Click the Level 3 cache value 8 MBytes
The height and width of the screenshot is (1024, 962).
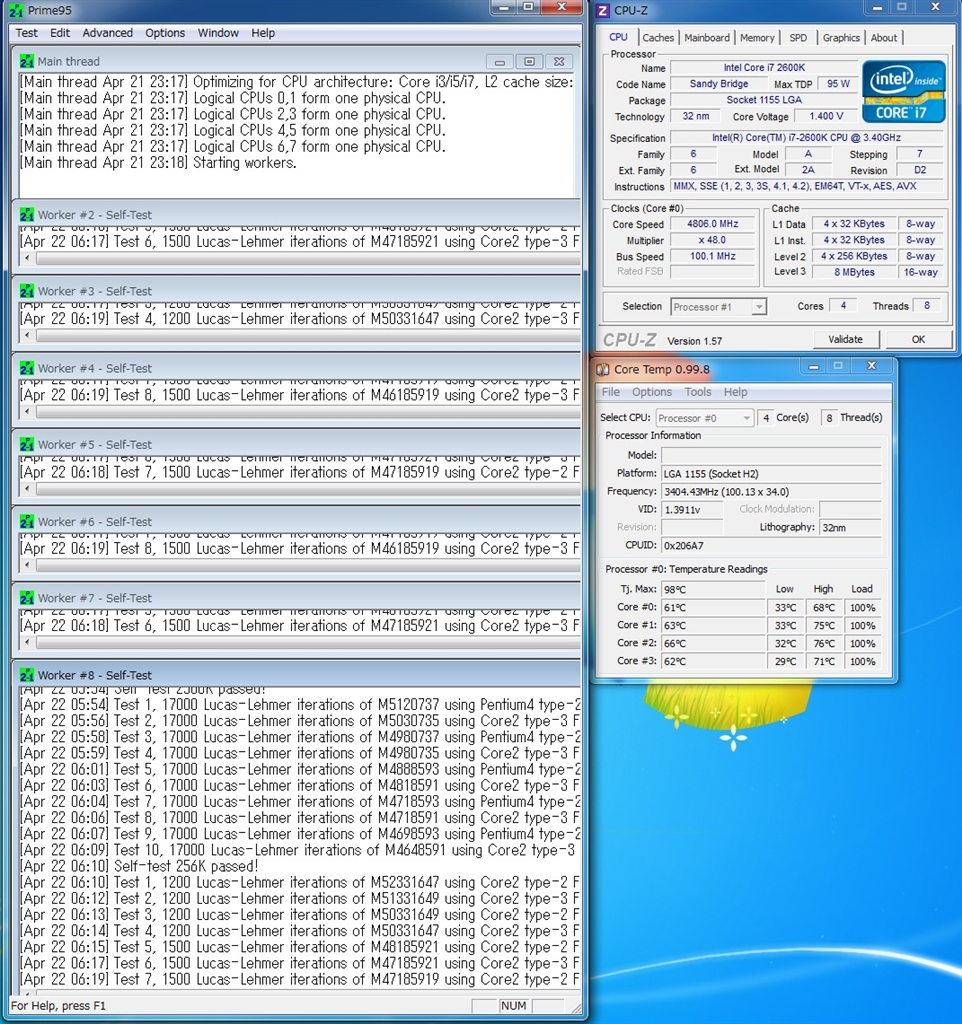click(854, 272)
